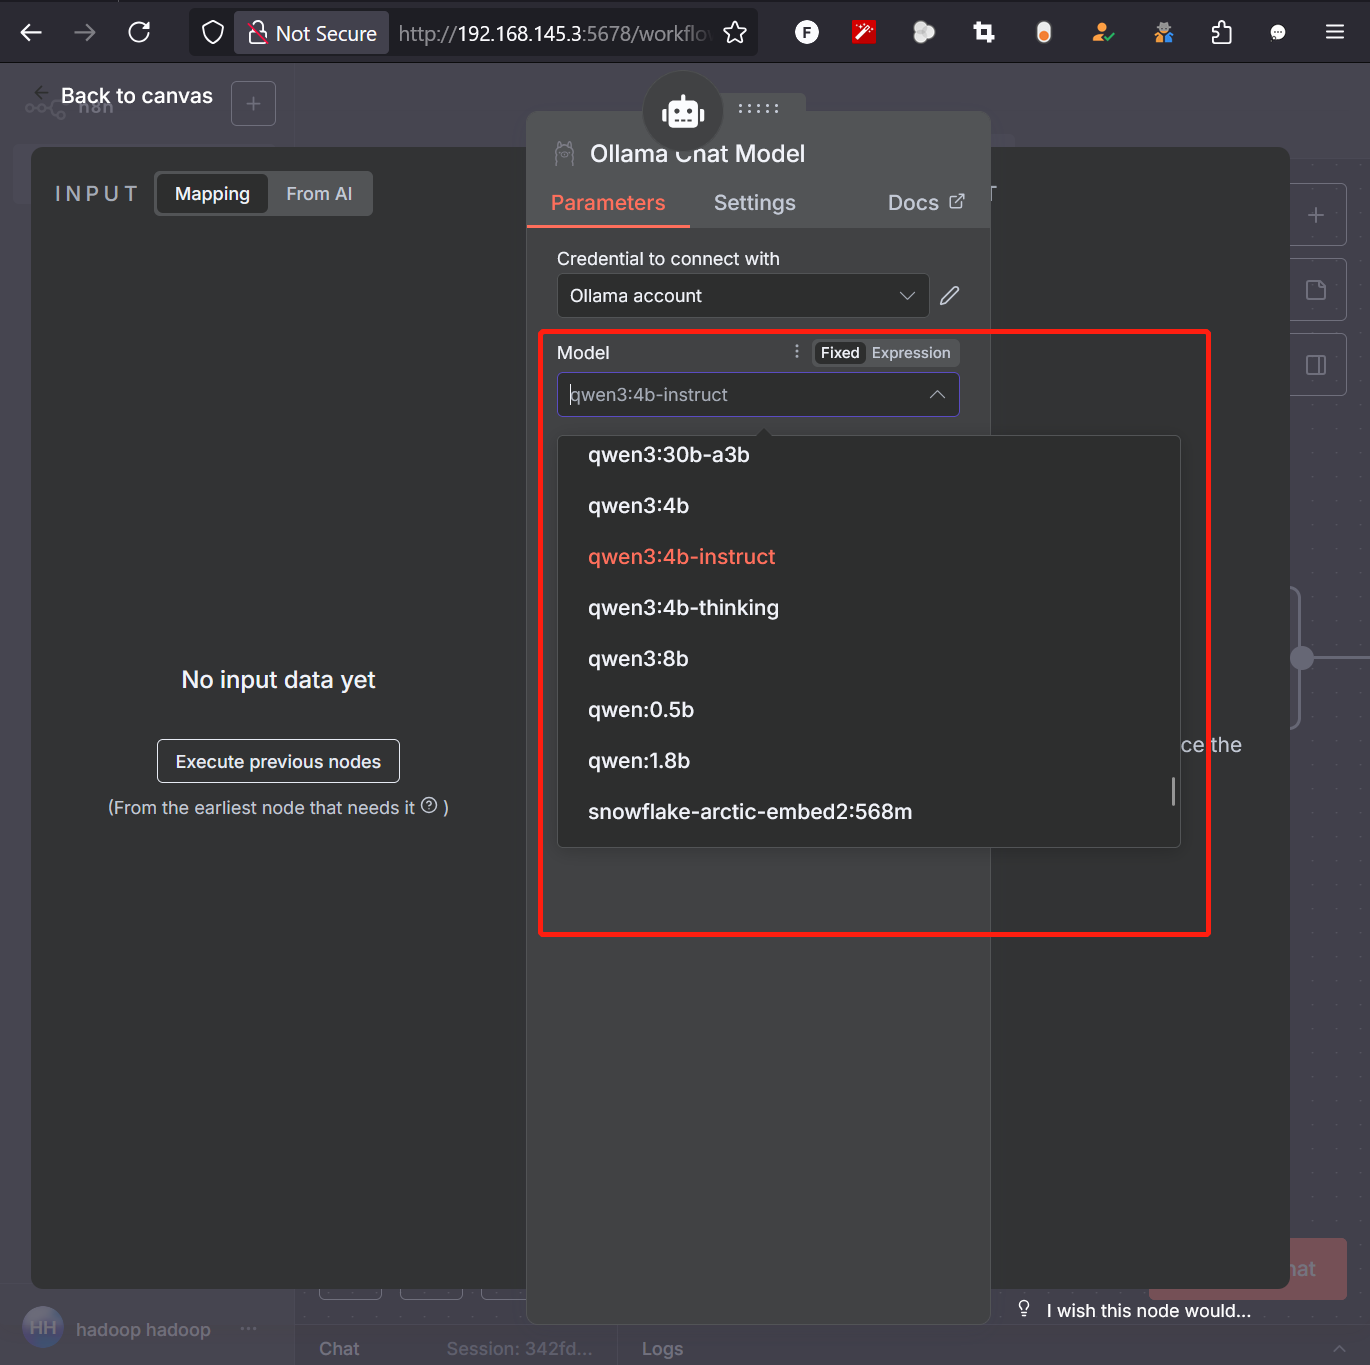This screenshot has width=1370, height=1365.
Task: Click the browser forward arrow
Action: pos(85,33)
